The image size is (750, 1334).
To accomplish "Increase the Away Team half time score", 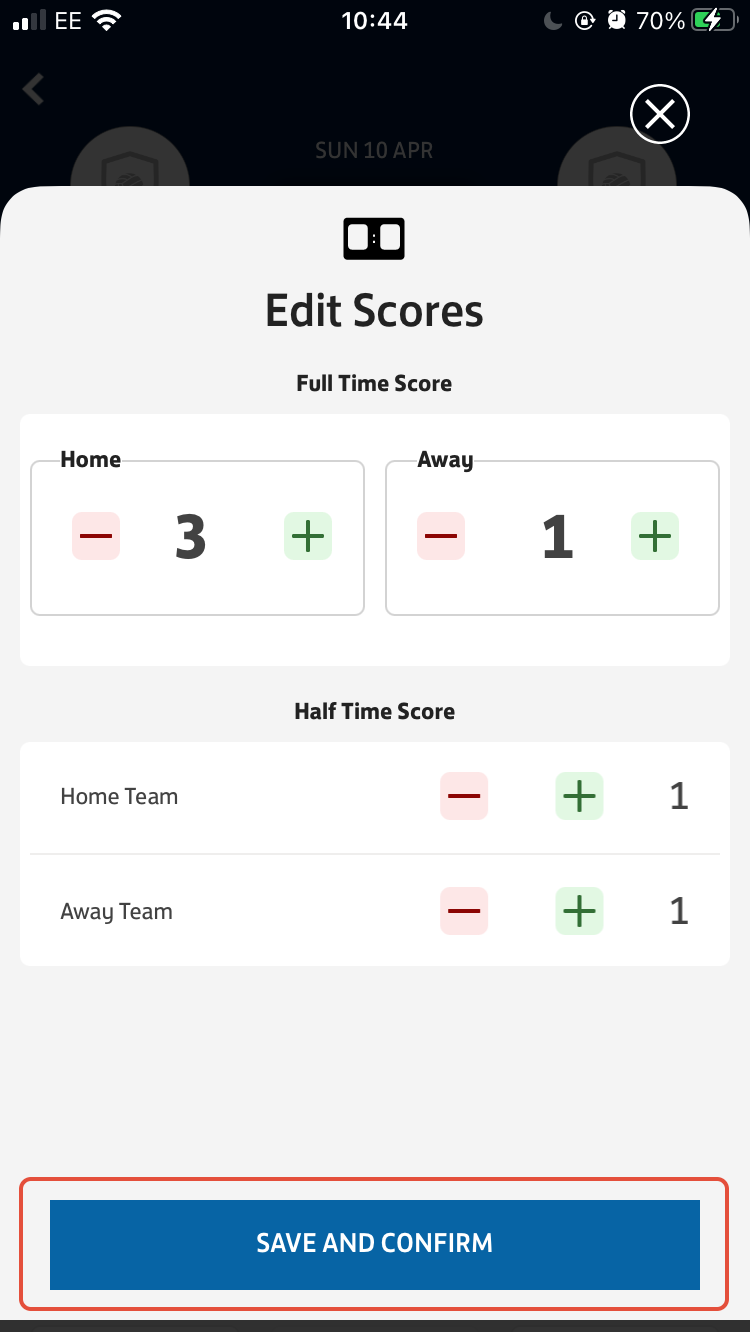I will [579, 911].
